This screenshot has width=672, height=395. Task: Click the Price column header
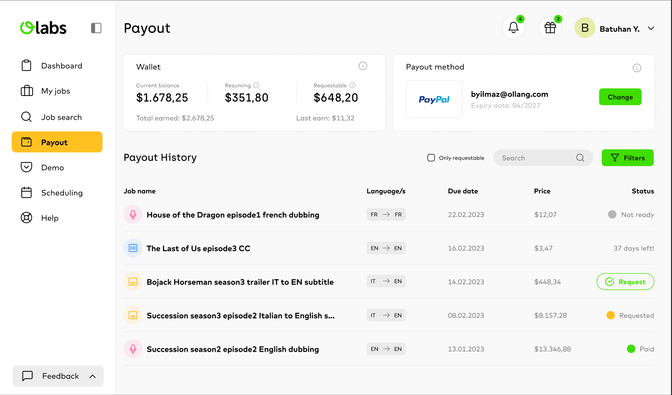pyautogui.click(x=542, y=191)
